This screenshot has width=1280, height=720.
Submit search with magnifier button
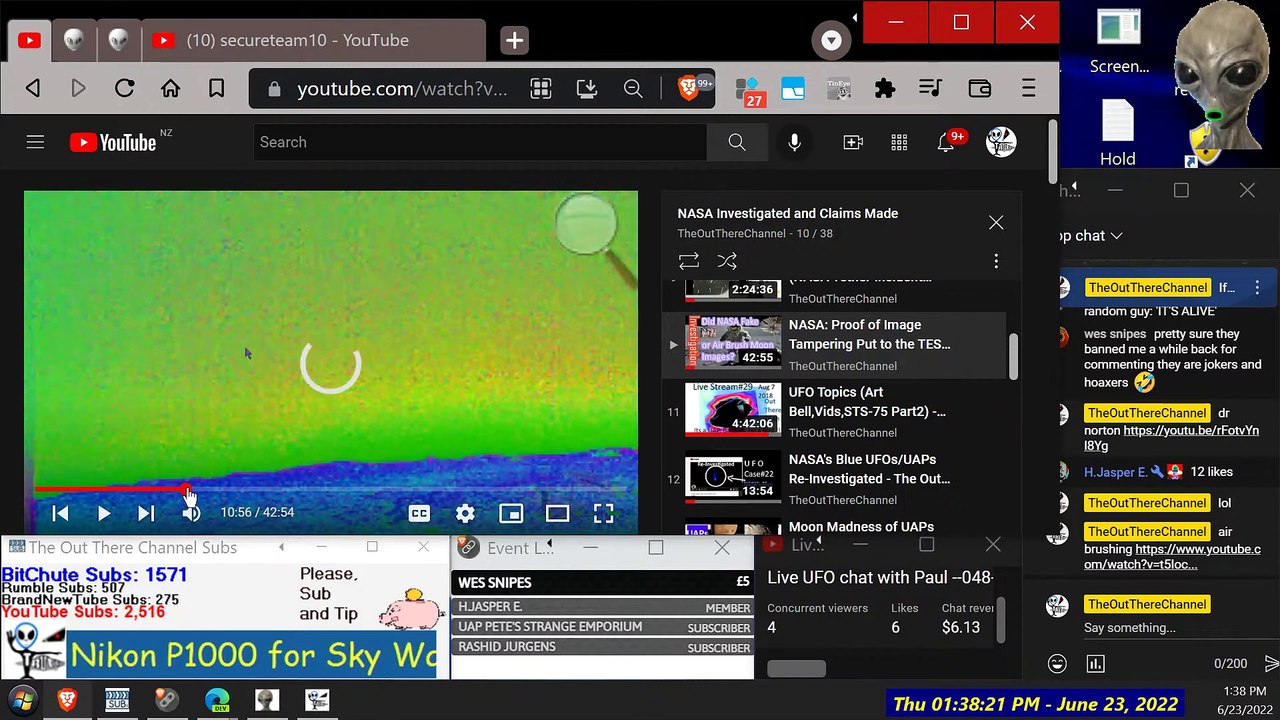[x=737, y=142]
